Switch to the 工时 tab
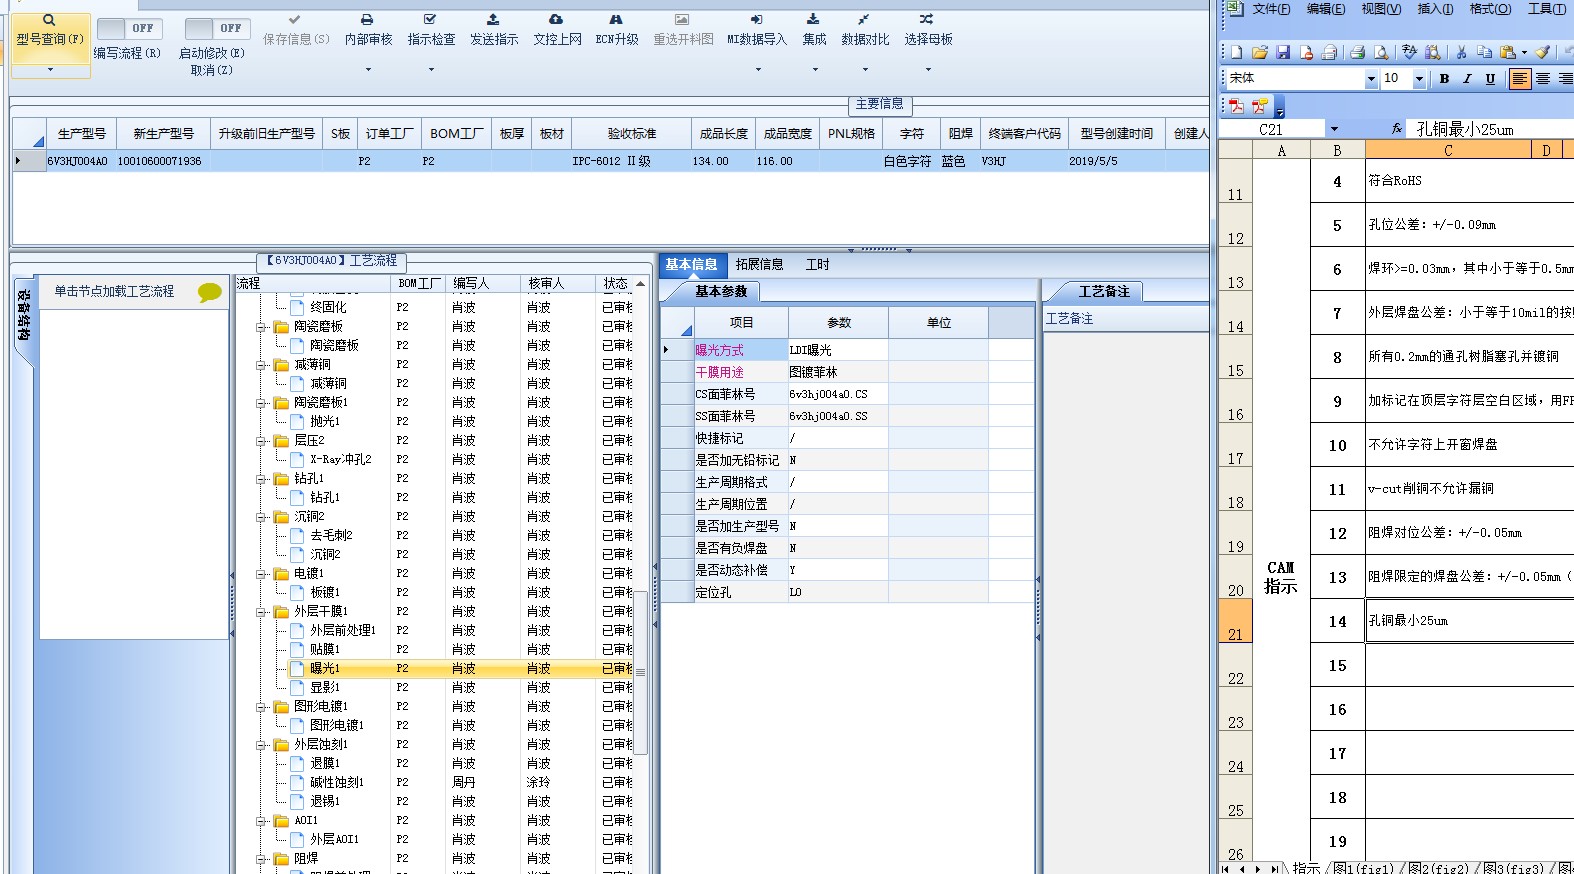 coord(818,265)
